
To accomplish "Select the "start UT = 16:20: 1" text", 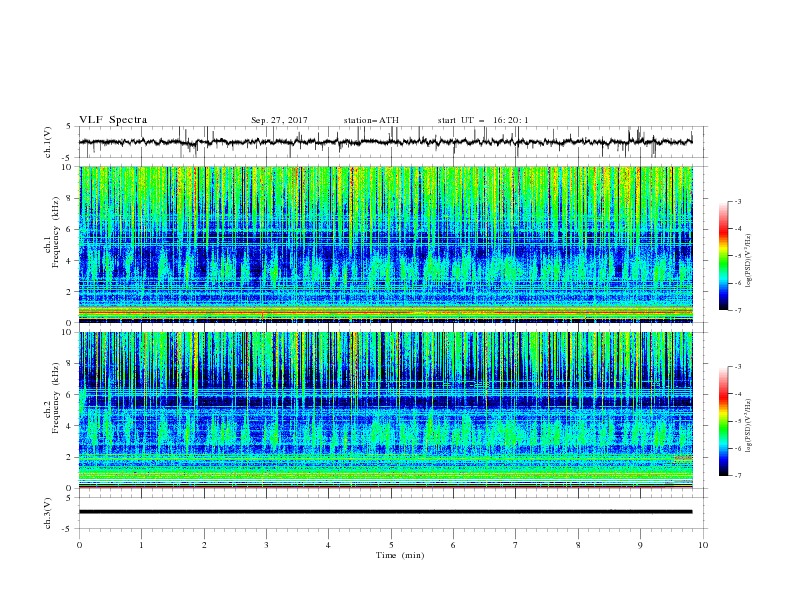I will [483, 120].
